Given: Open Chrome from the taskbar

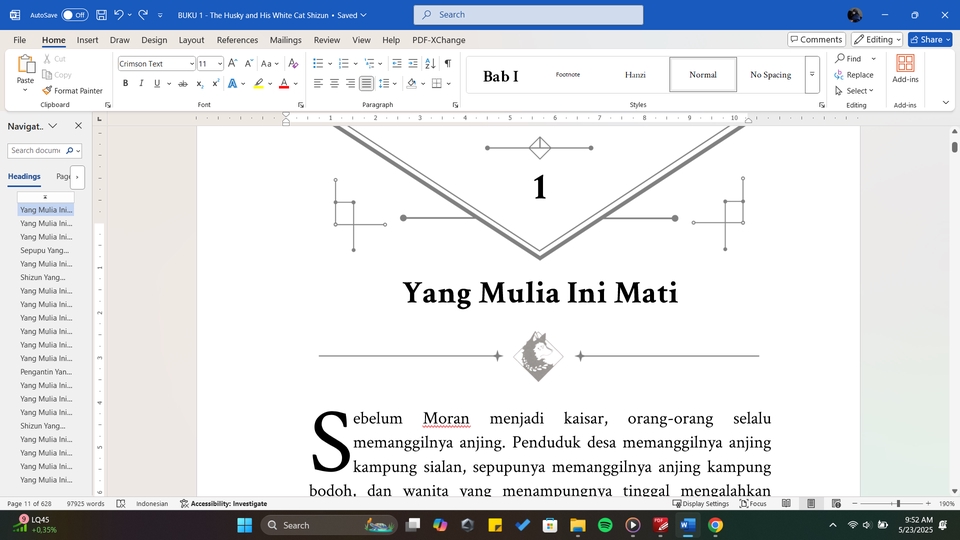Looking at the screenshot, I should tap(715, 525).
